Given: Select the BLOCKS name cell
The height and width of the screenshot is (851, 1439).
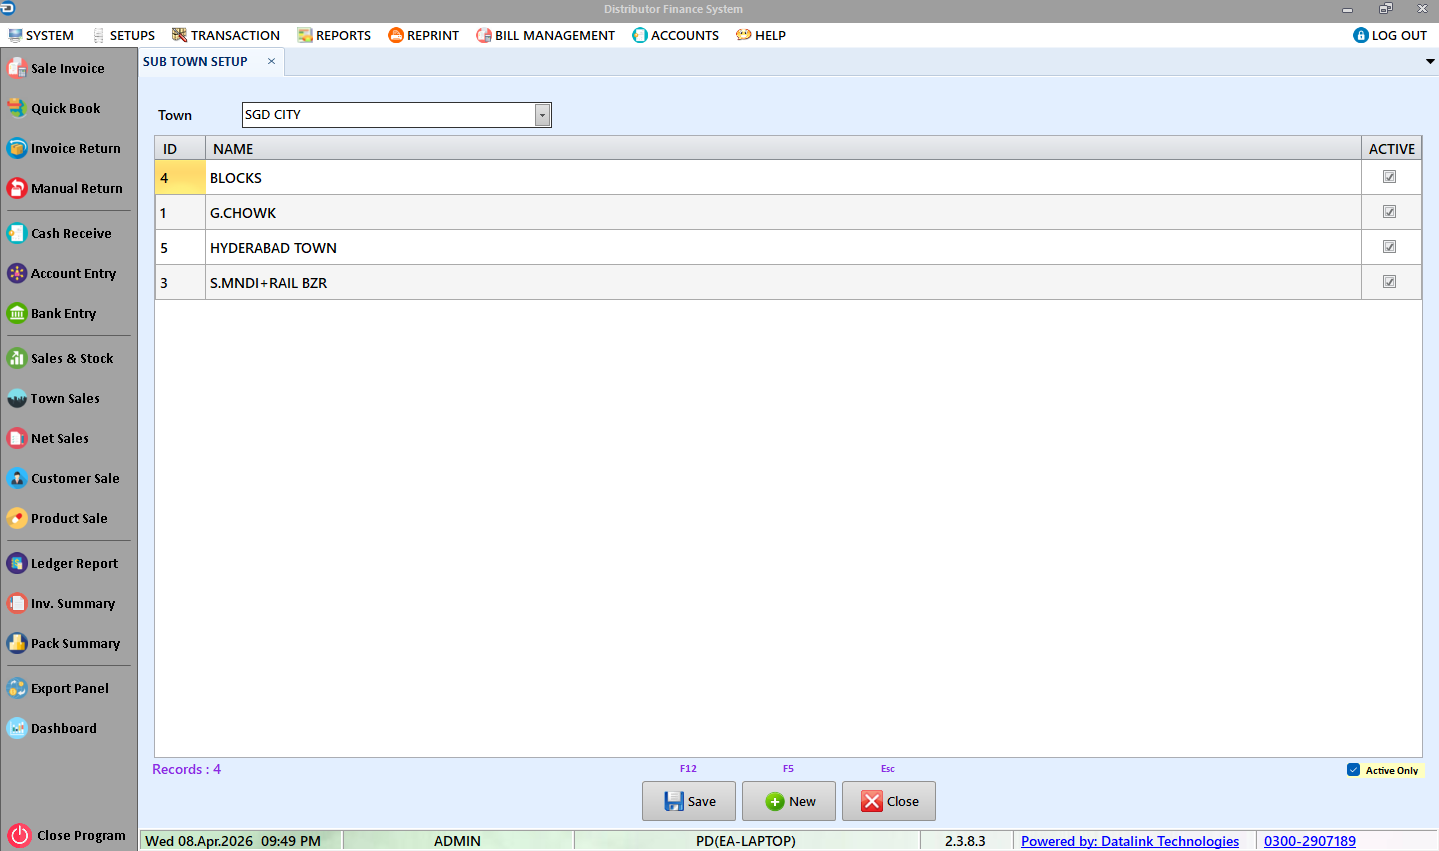Looking at the screenshot, I should 783,177.
